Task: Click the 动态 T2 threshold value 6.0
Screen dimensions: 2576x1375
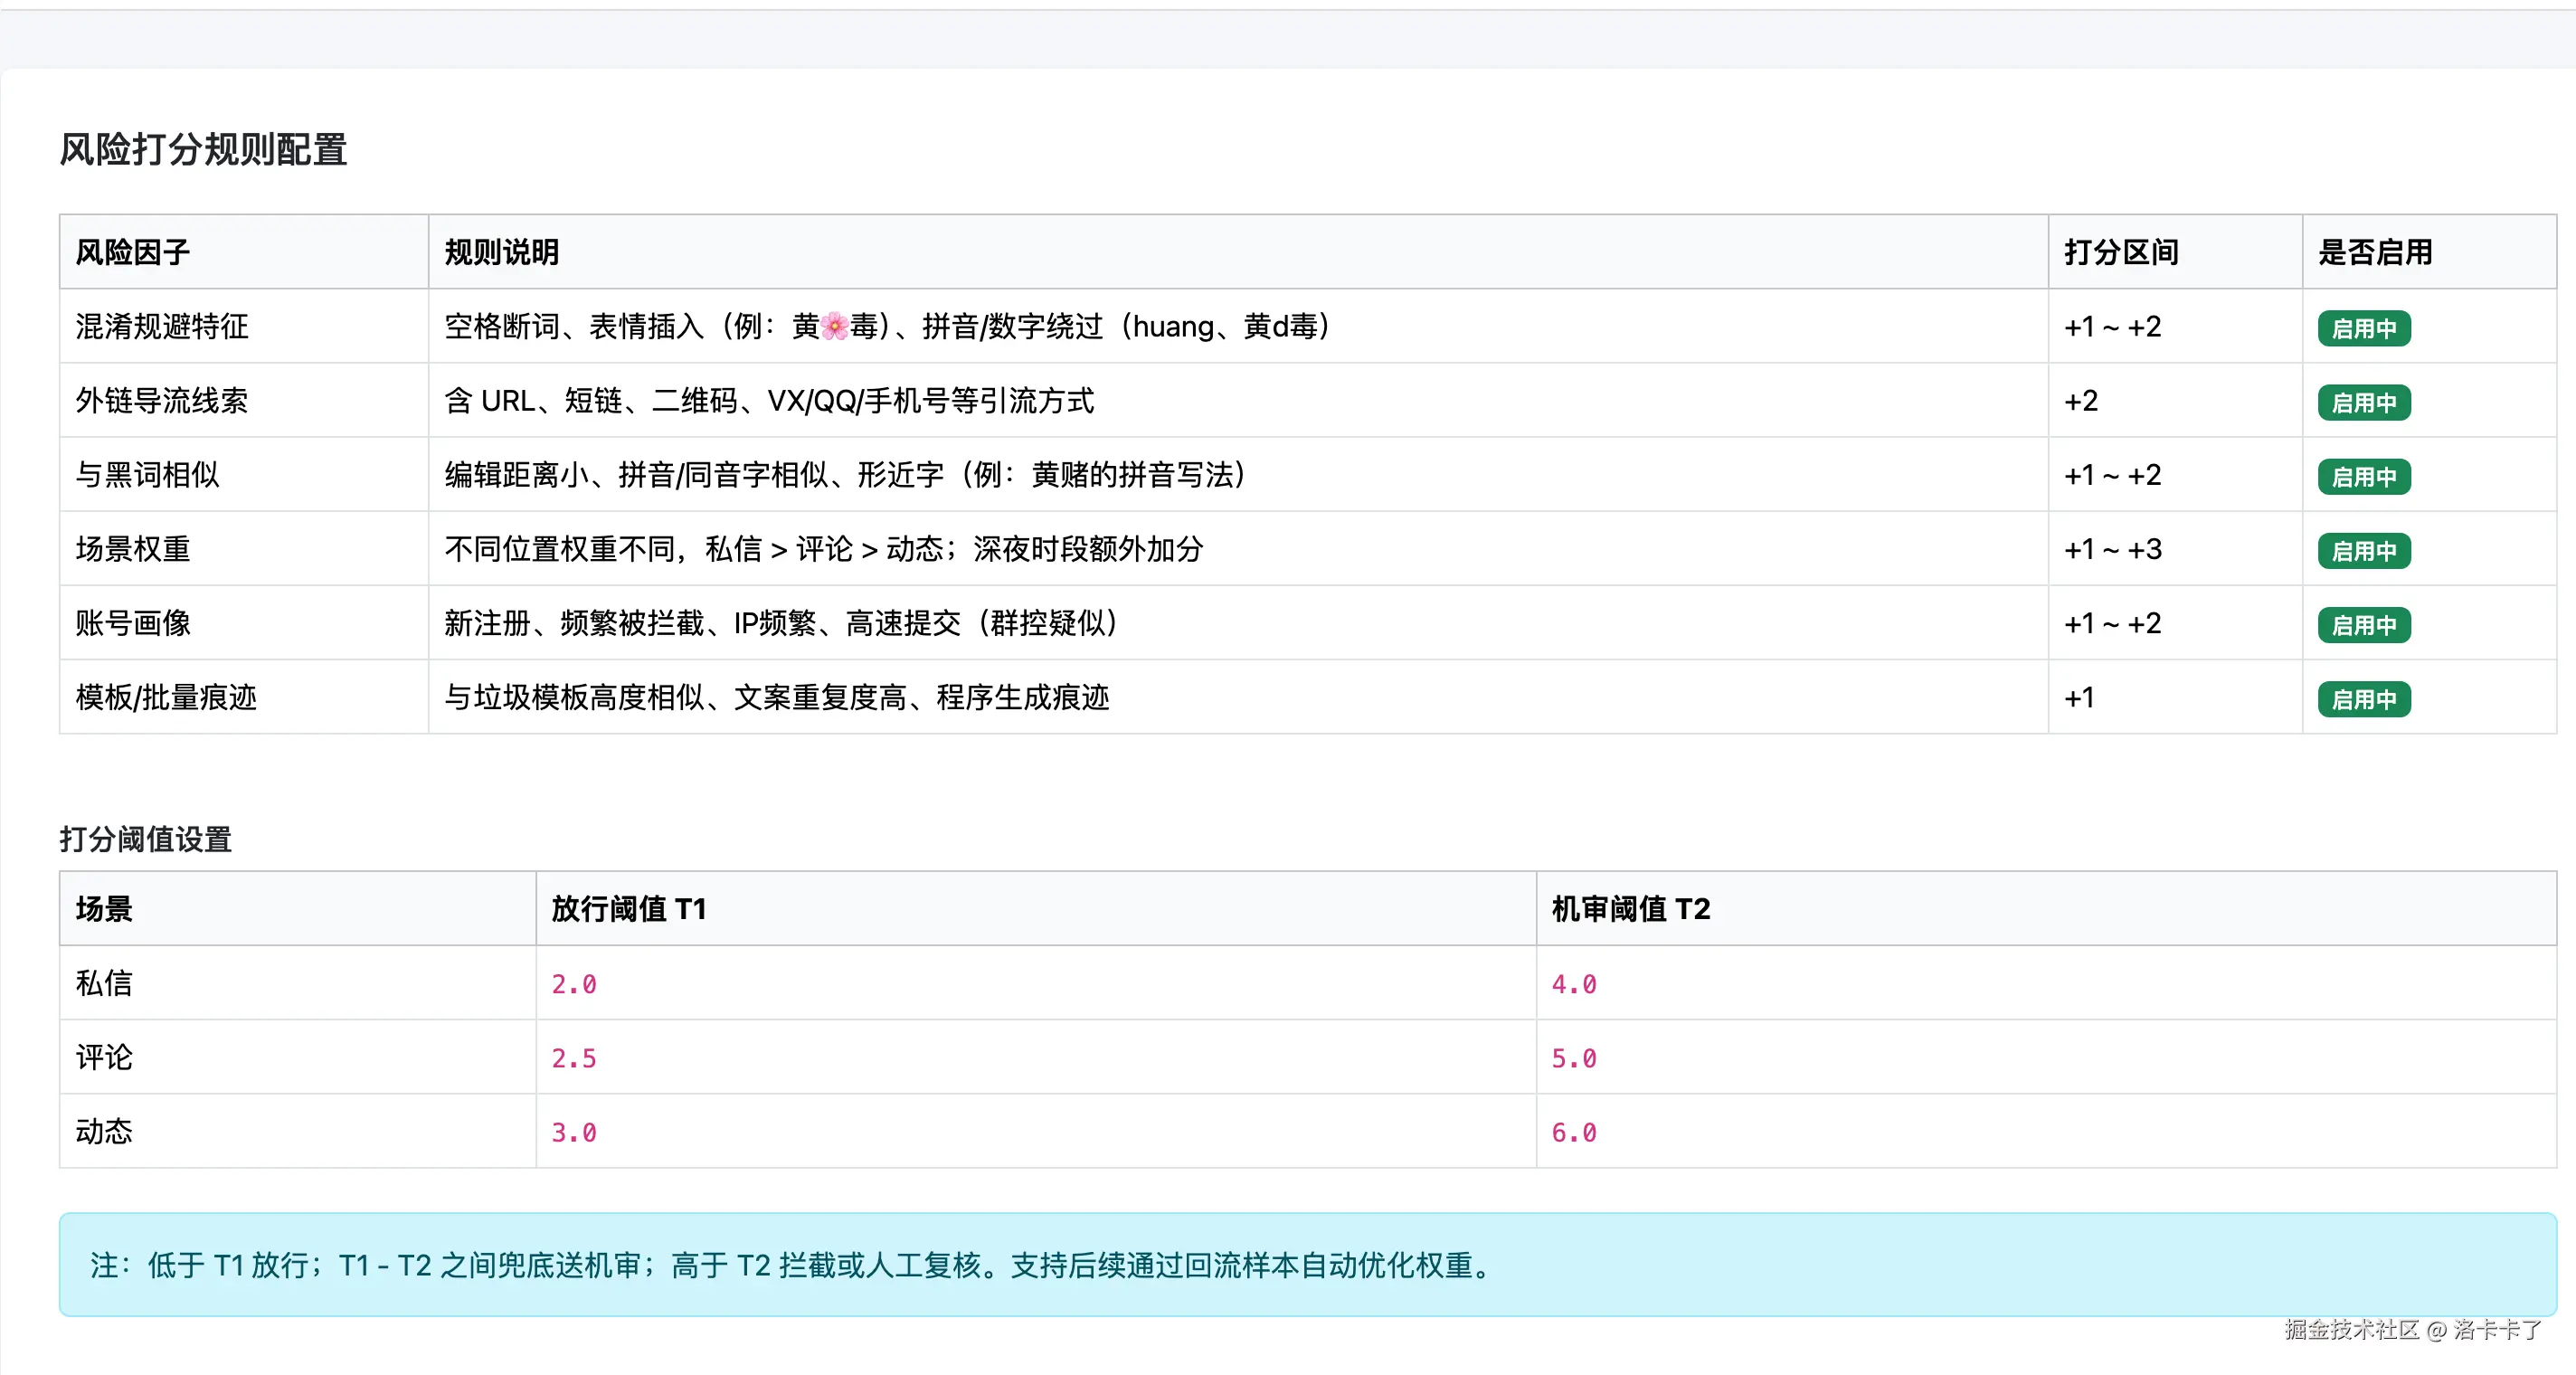Action: 1573,1132
